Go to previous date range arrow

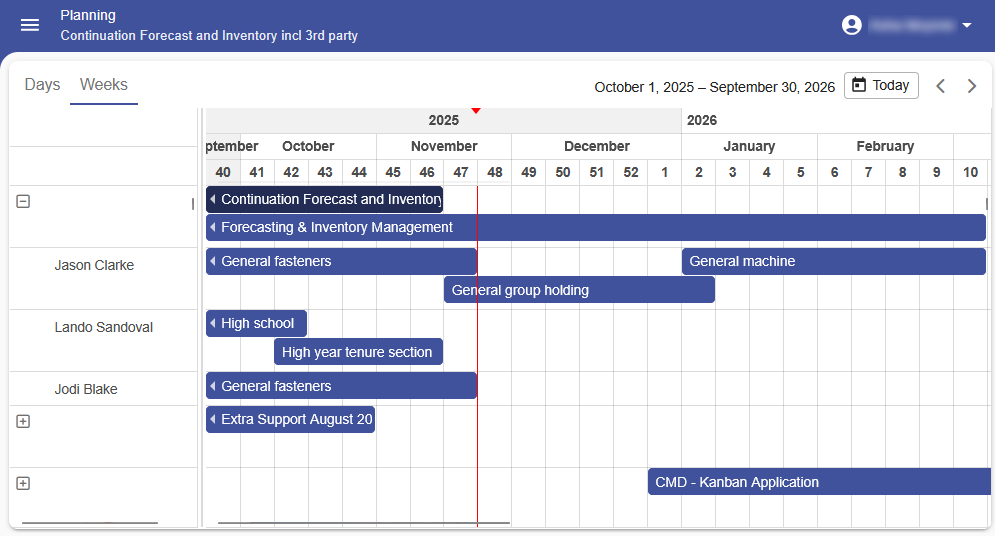pos(940,86)
